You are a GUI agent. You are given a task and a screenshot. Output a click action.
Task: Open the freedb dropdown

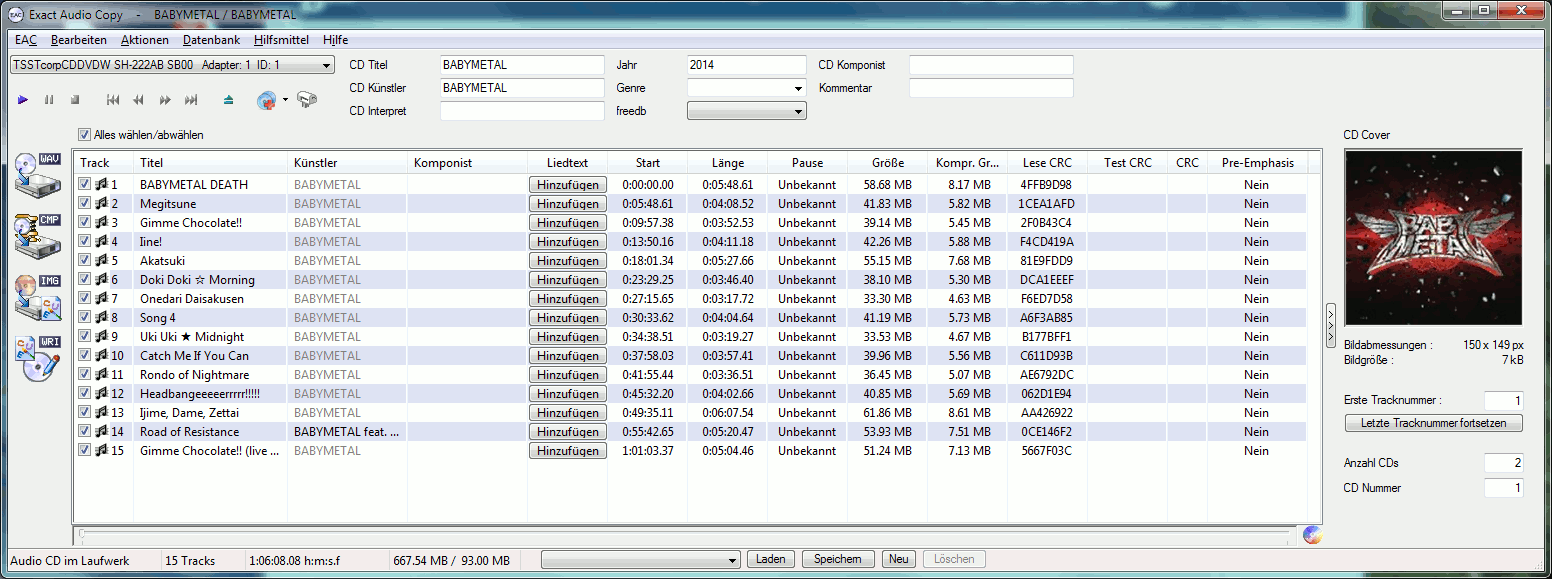(746, 111)
